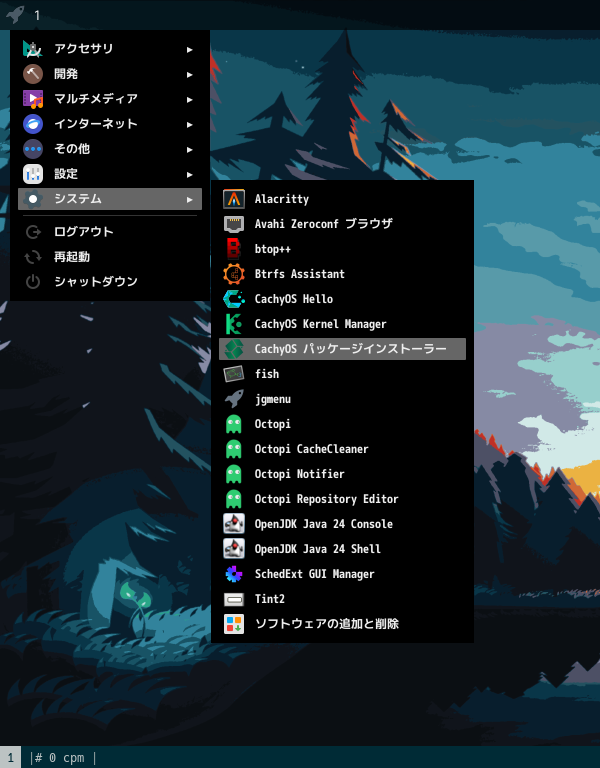Click the CachyOS Hello icon
Image resolution: width=600 pixels, height=768 pixels.
click(x=234, y=299)
